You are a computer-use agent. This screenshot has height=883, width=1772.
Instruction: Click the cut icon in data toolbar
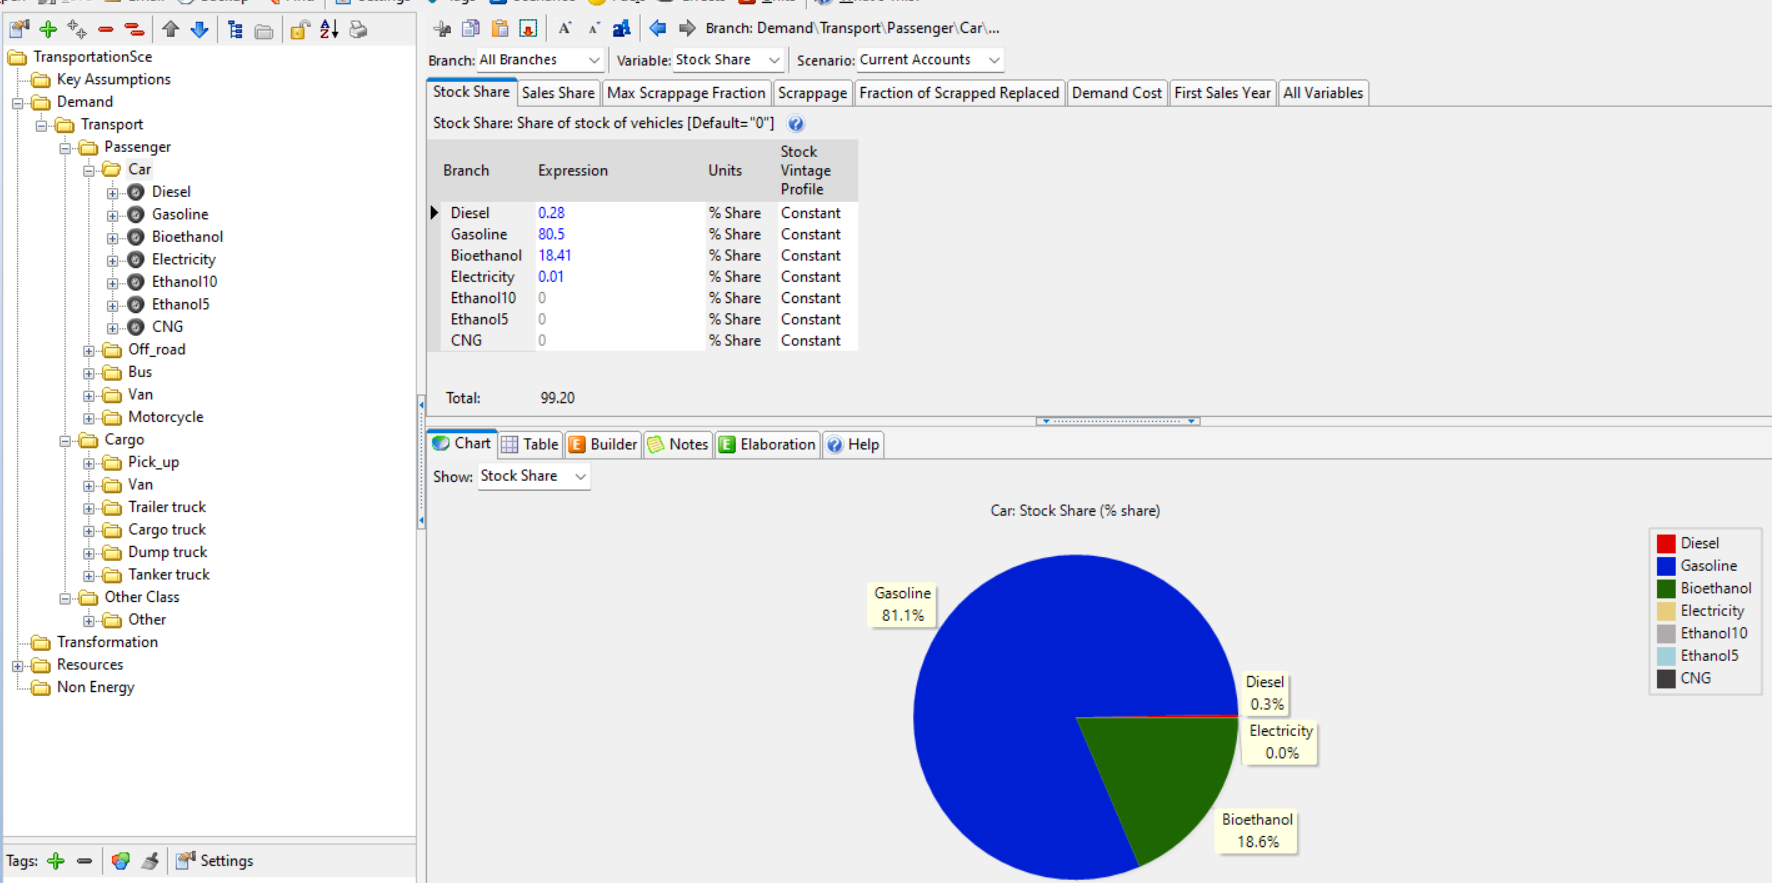click(442, 28)
